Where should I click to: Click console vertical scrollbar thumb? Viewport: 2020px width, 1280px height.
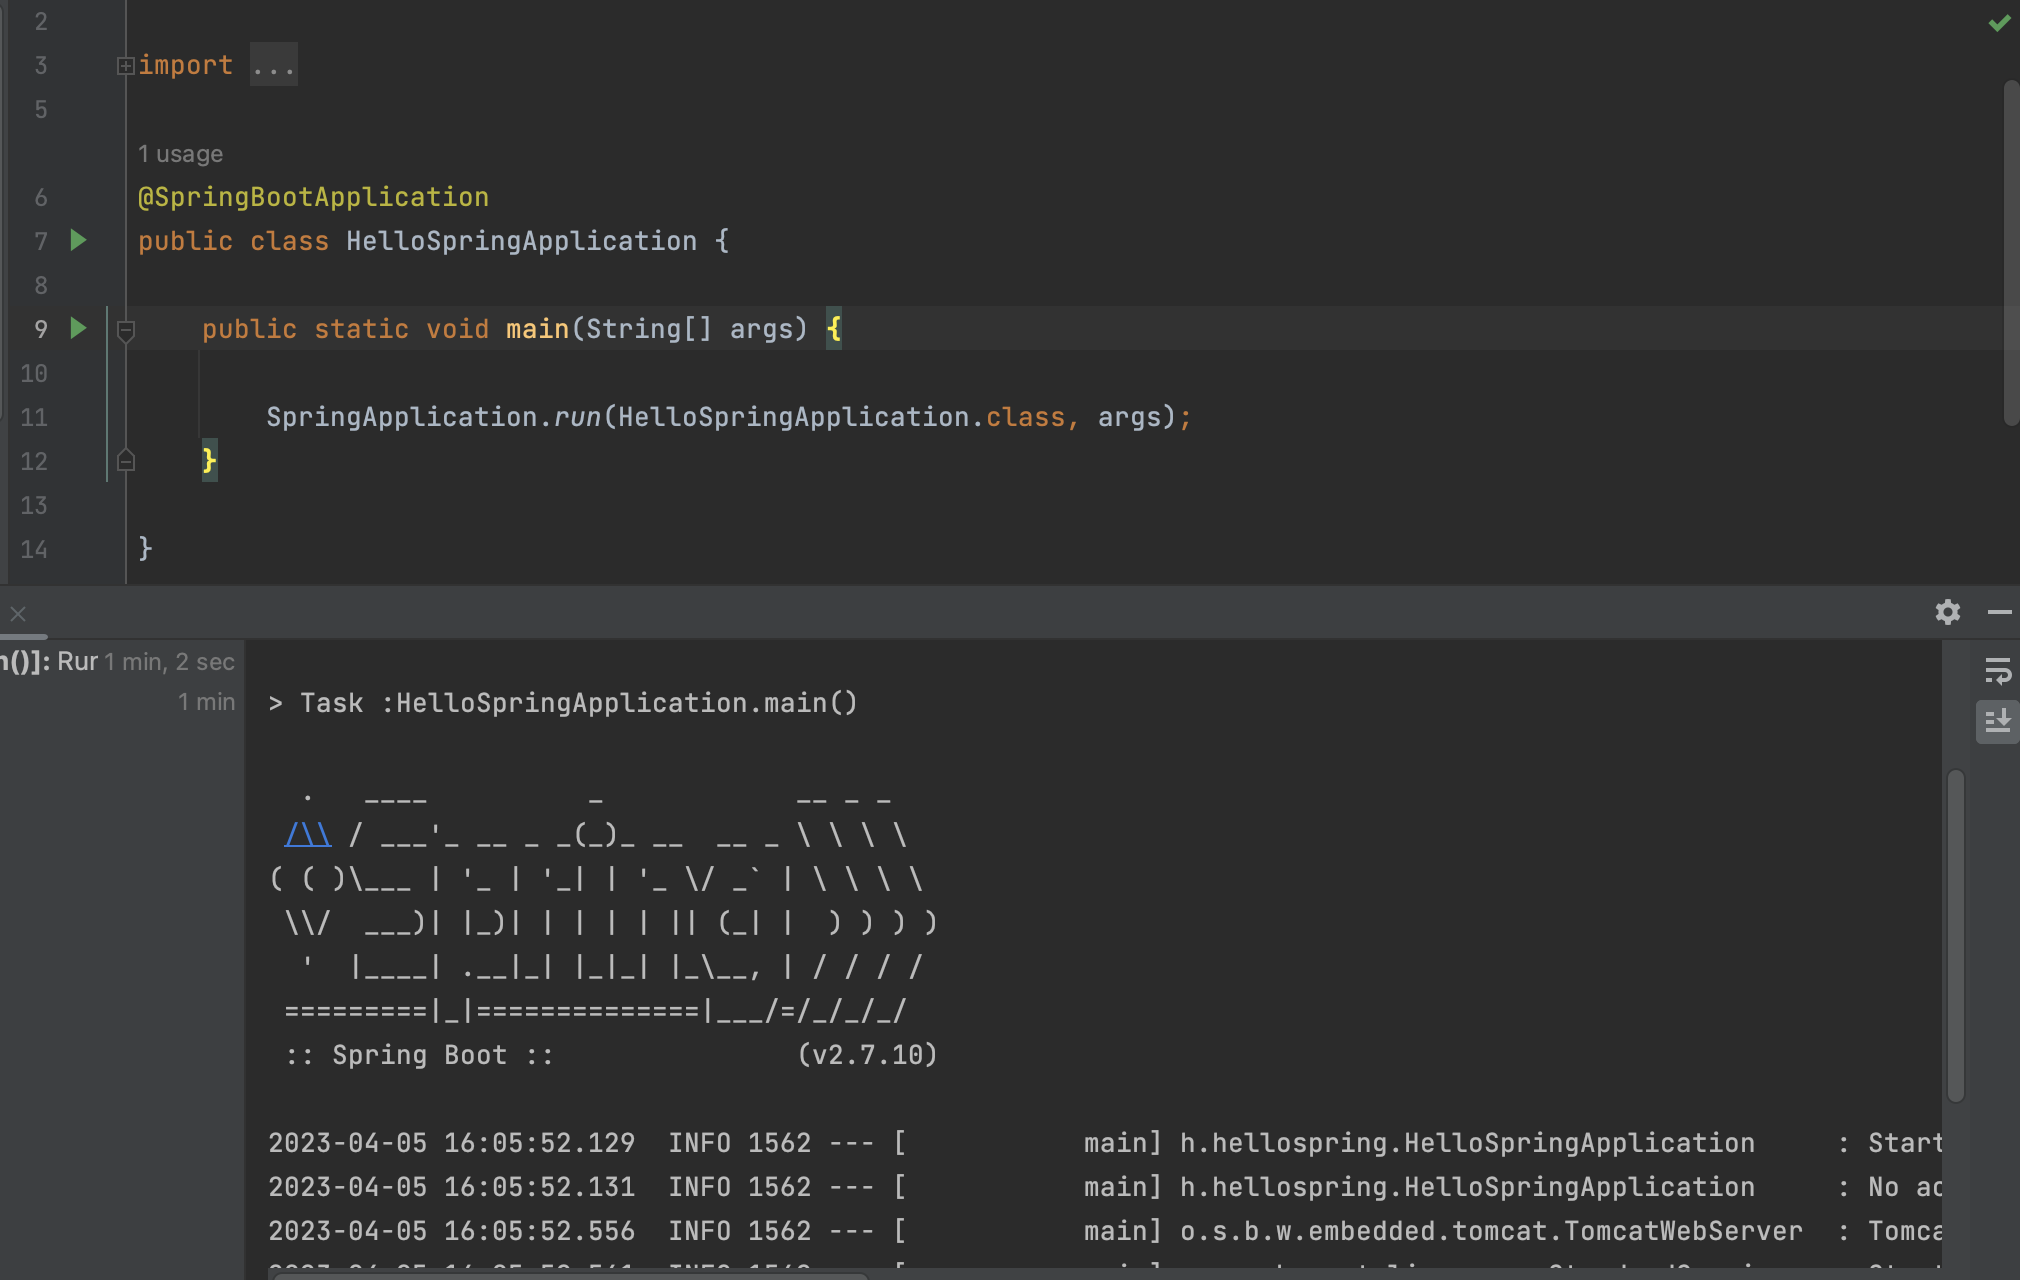click(1956, 935)
